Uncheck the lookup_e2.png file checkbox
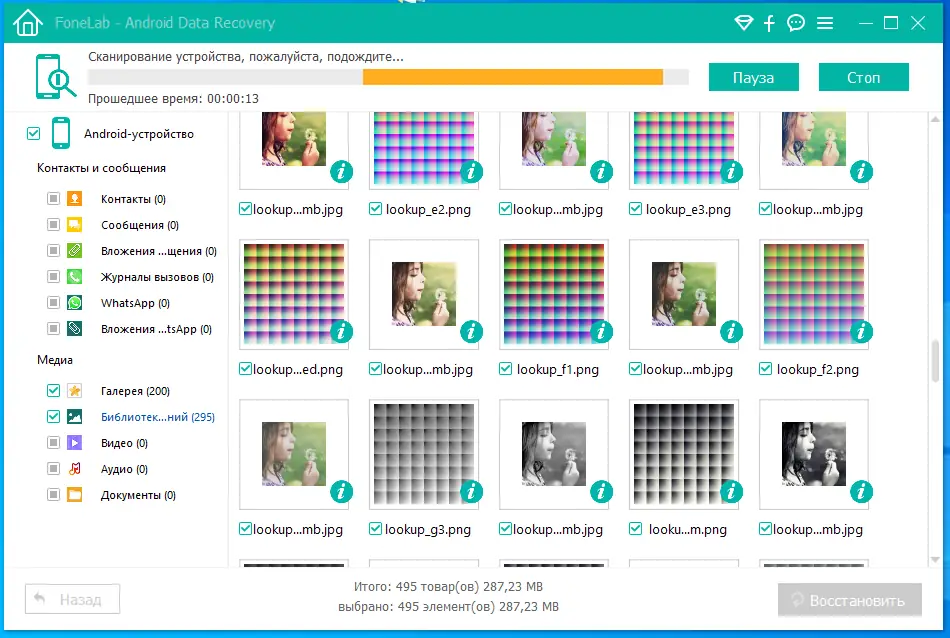This screenshot has height=638, width=950. pos(376,209)
